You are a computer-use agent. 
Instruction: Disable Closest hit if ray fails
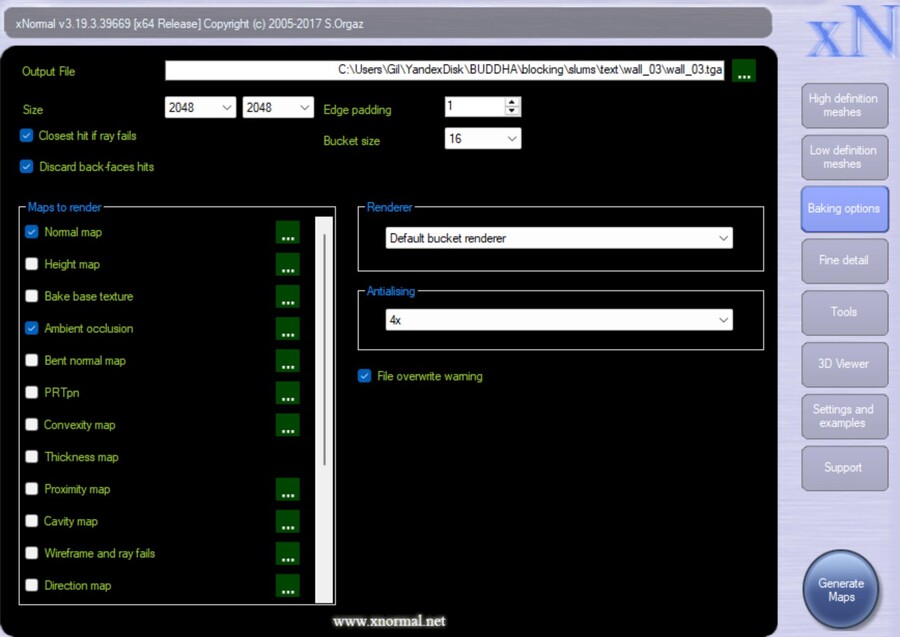26,136
